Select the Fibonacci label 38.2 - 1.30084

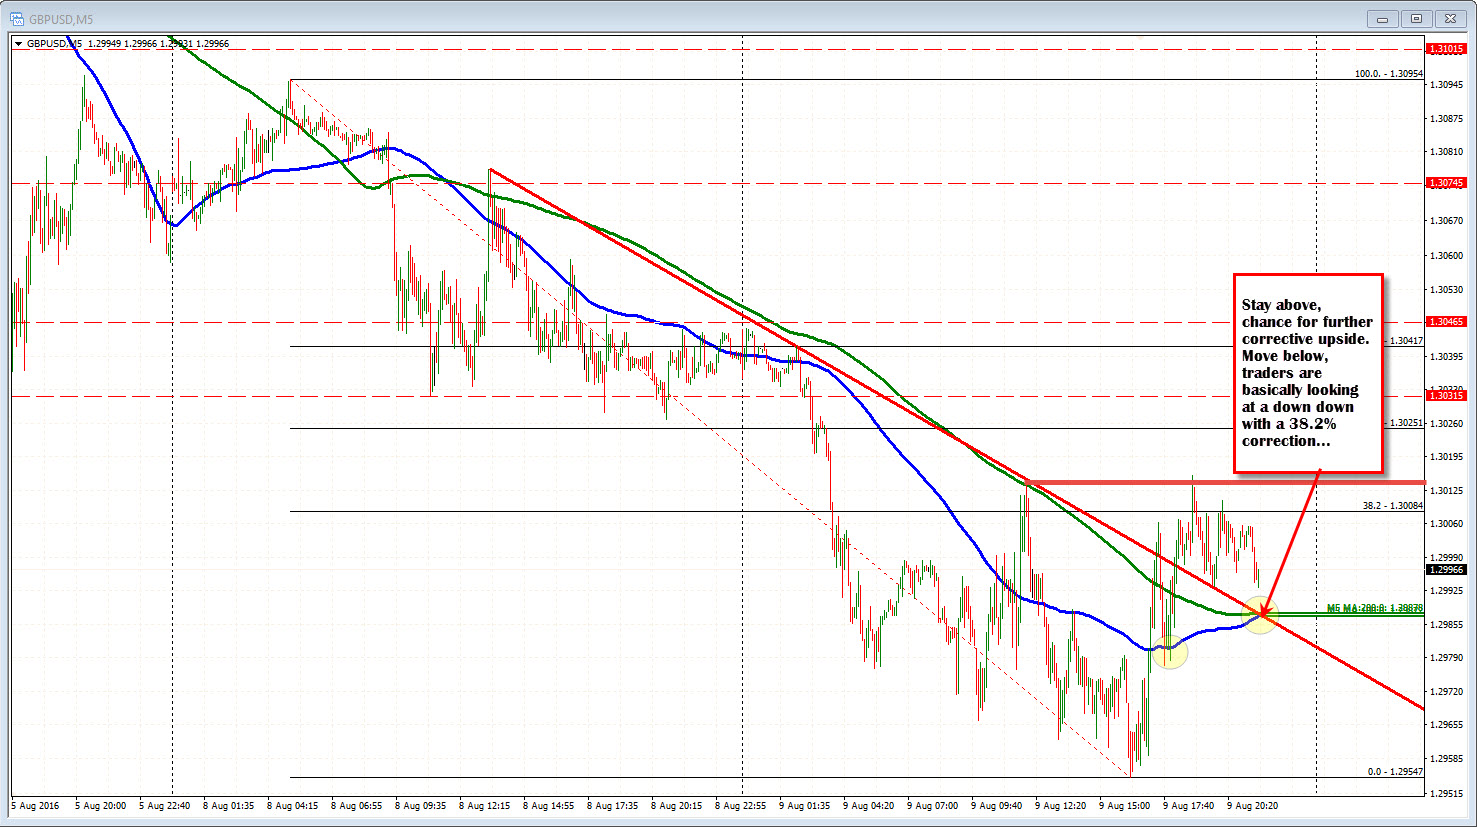(x=1393, y=506)
